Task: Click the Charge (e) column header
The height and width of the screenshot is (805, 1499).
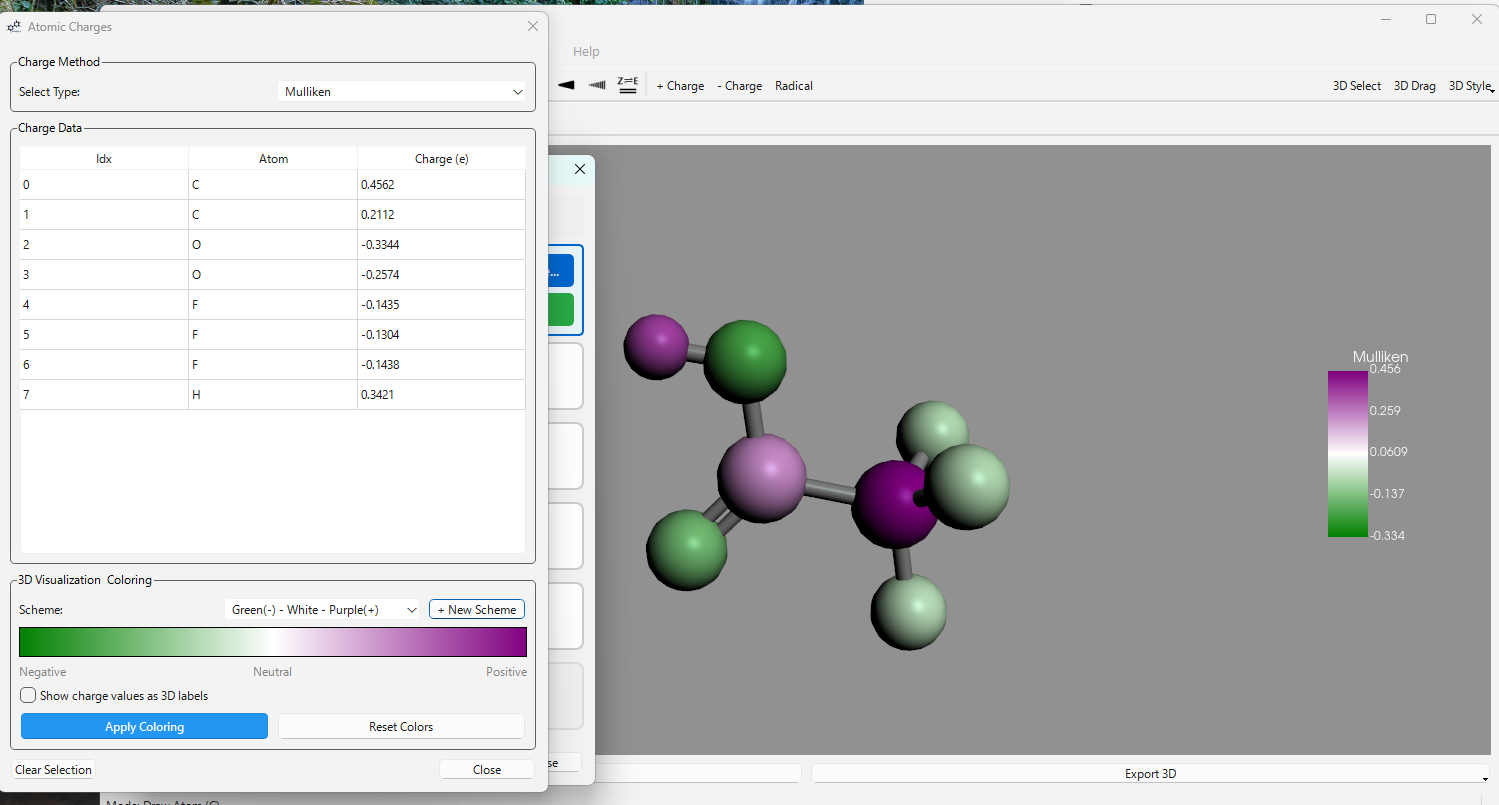Action: click(x=441, y=159)
